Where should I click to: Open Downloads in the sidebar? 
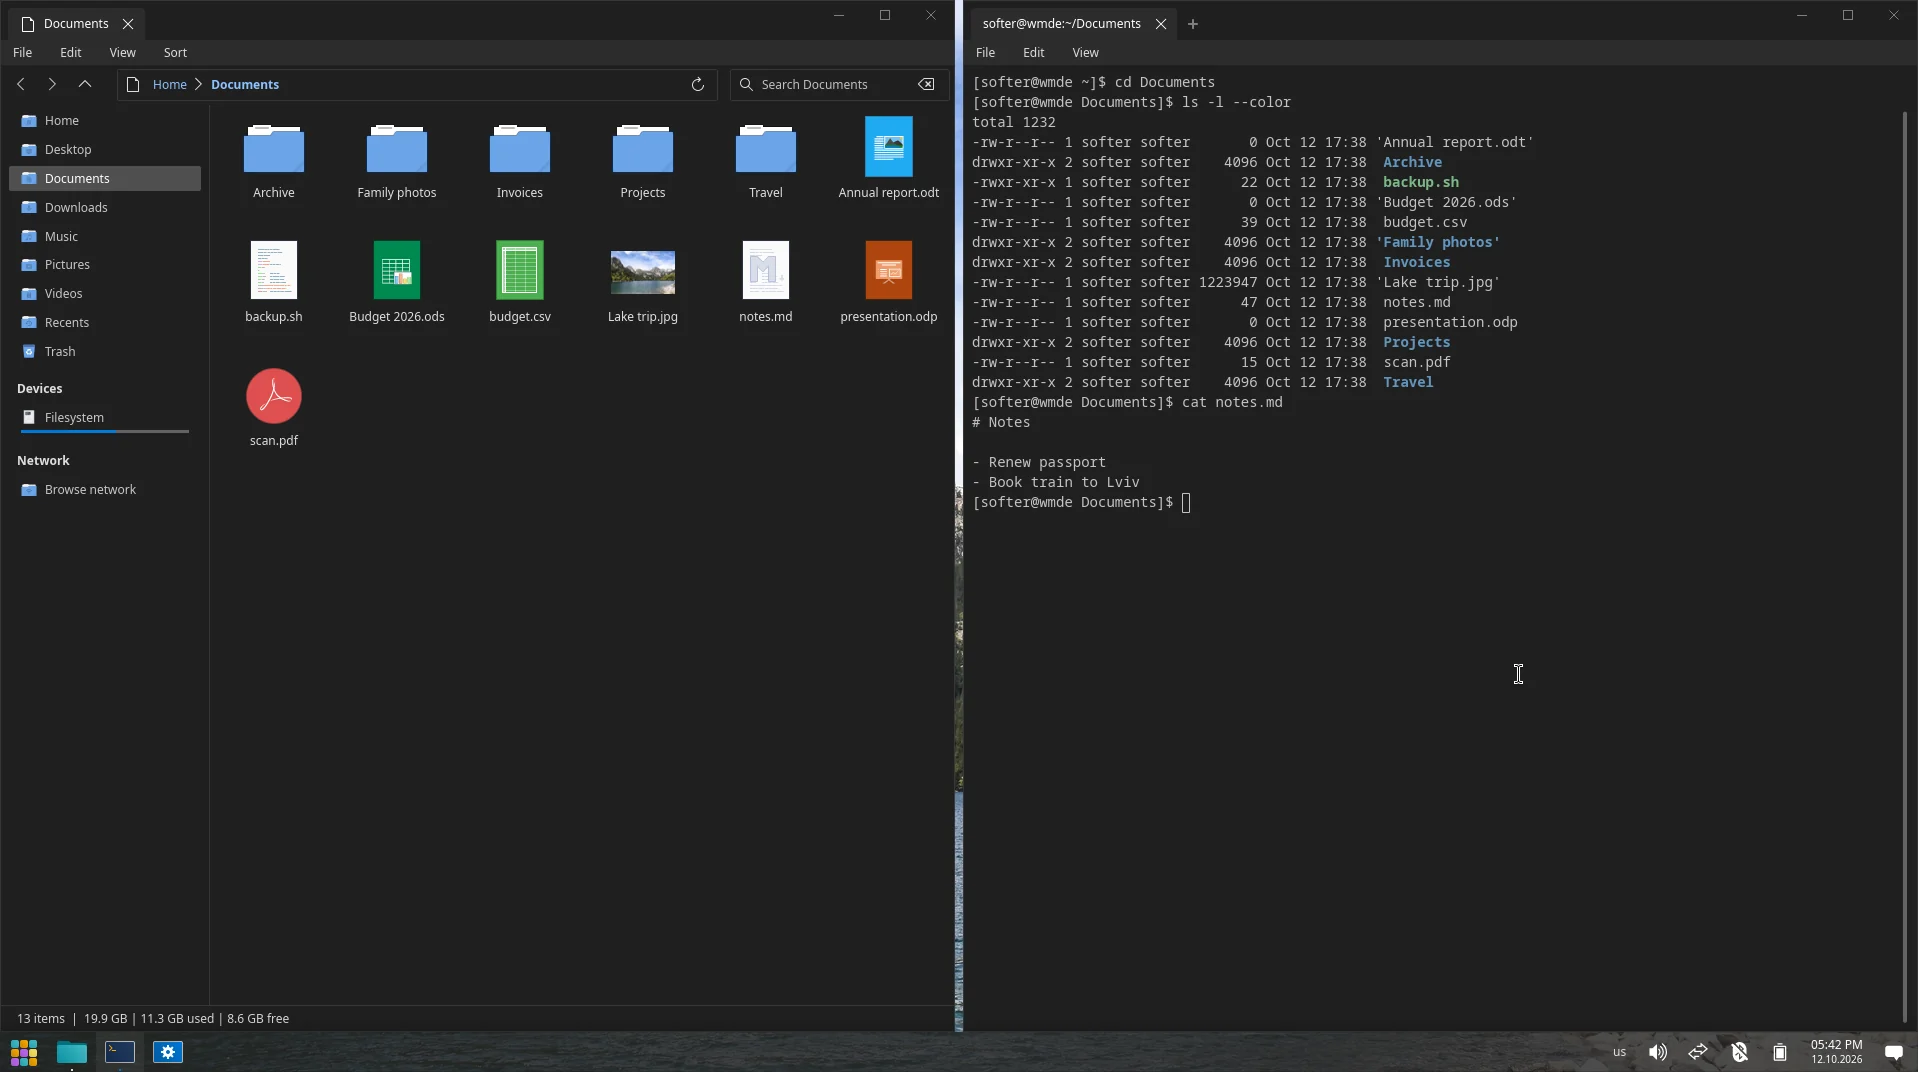pos(105,207)
